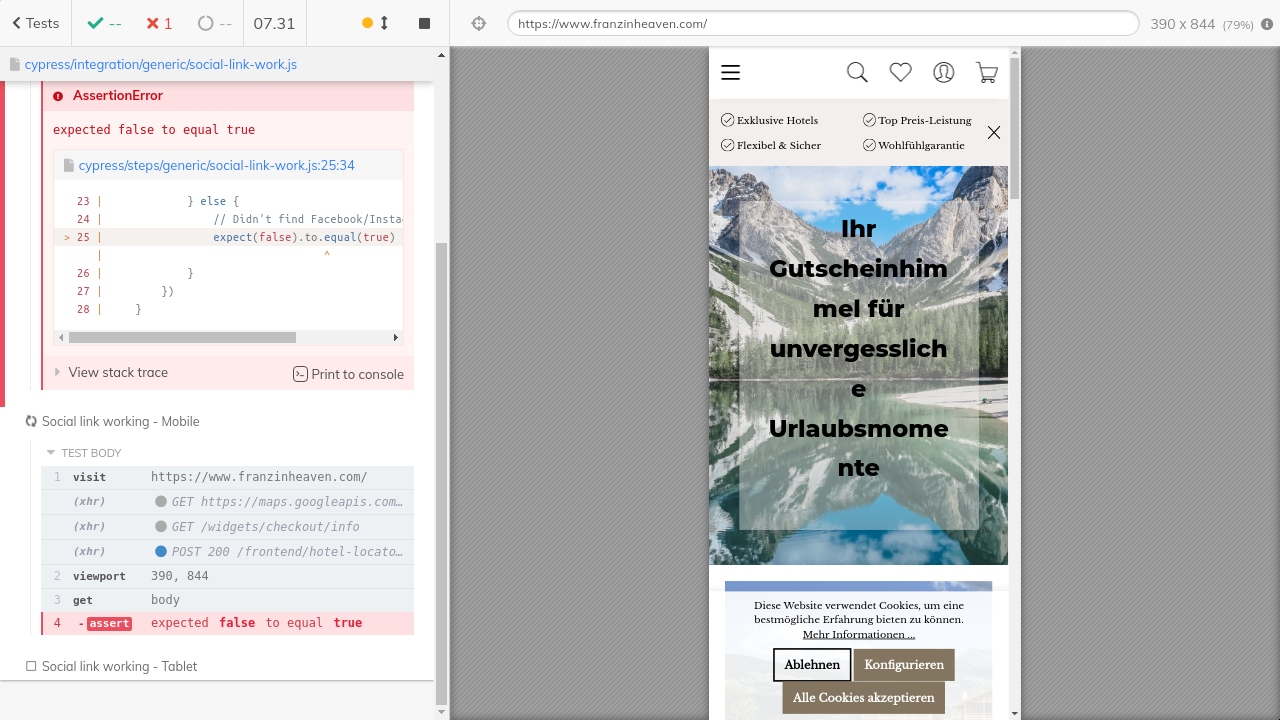Open the viewport info icon
The height and width of the screenshot is (720, 1280).
tap(1267, 24)
